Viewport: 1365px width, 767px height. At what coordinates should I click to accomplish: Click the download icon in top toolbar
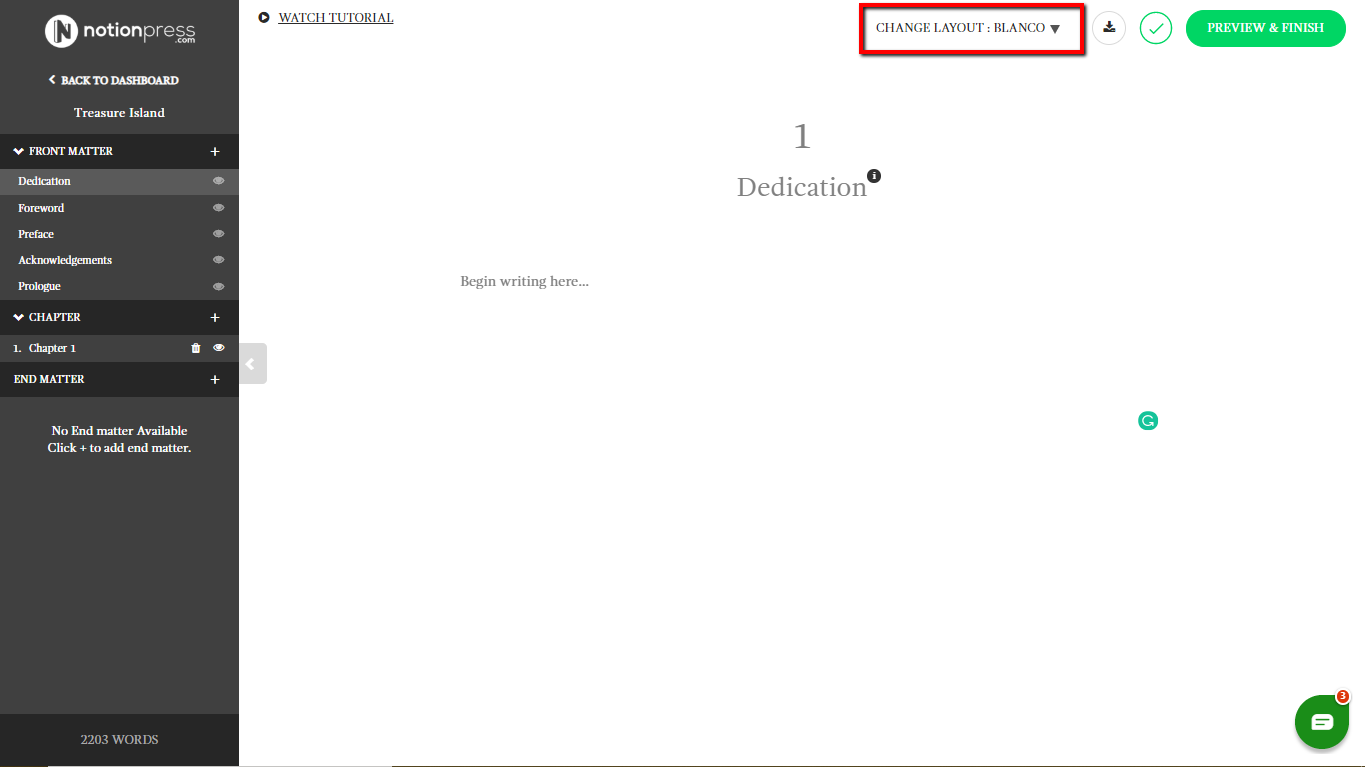[1109, 28]
